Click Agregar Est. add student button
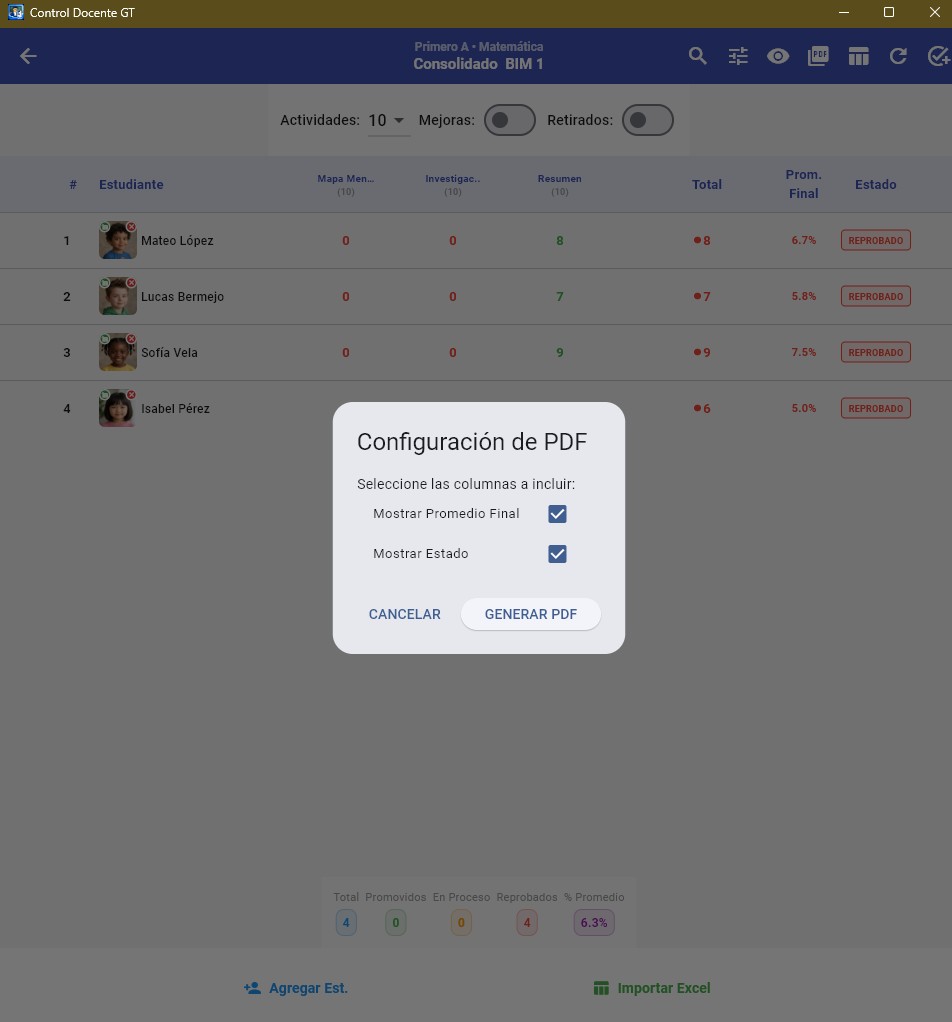This screenshot has height=1022, width=952. click(296, 988)
